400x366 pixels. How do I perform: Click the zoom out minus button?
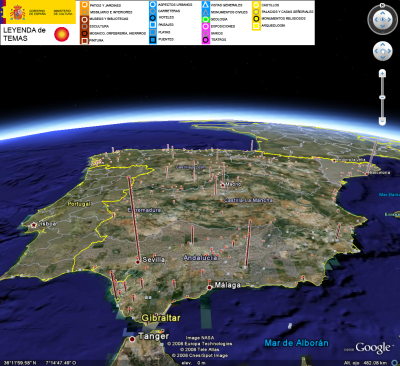pos(383,120)
